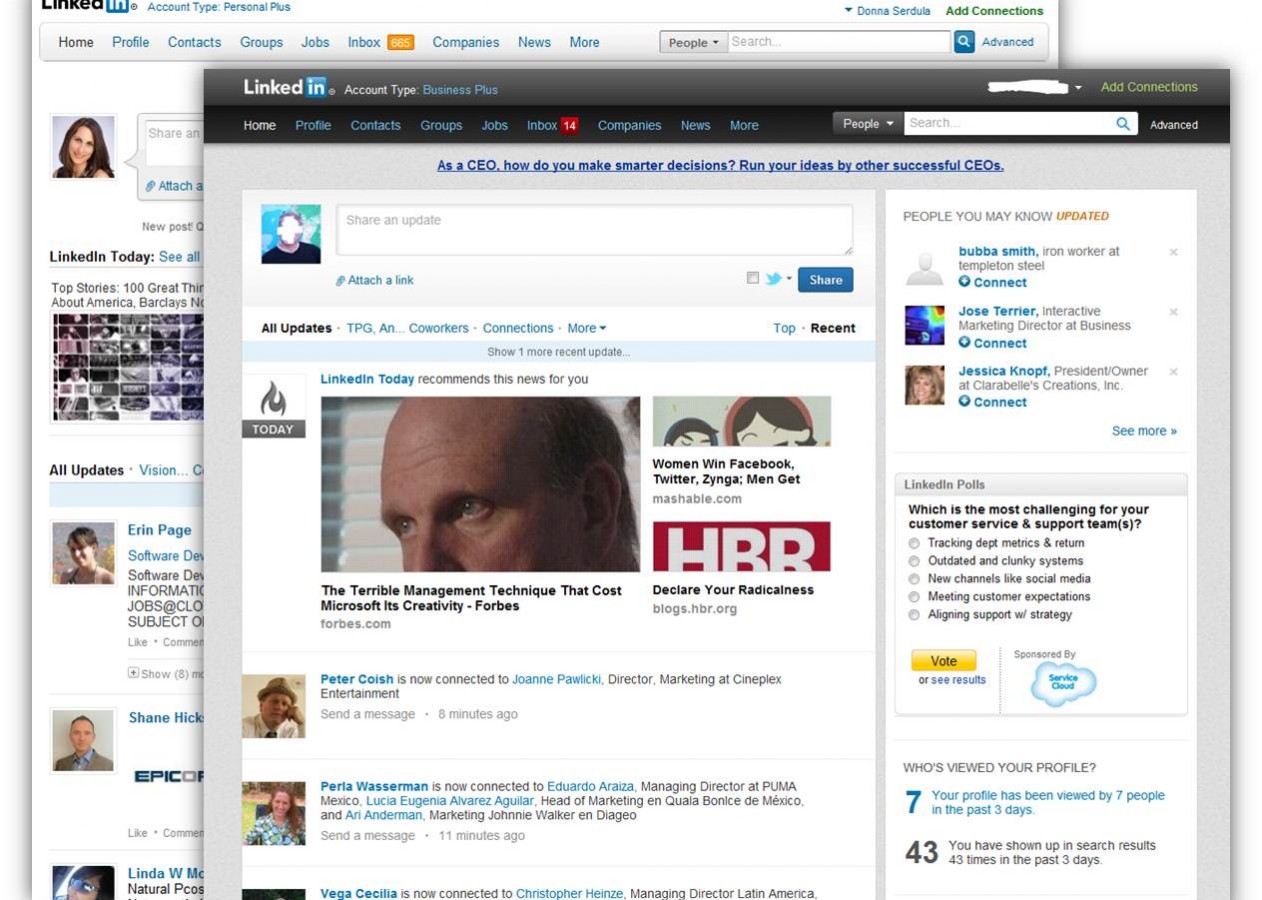The image size is (1262, 900).
Task: Choose 'Meeting customer expectations' poll option
Action: 914,597
